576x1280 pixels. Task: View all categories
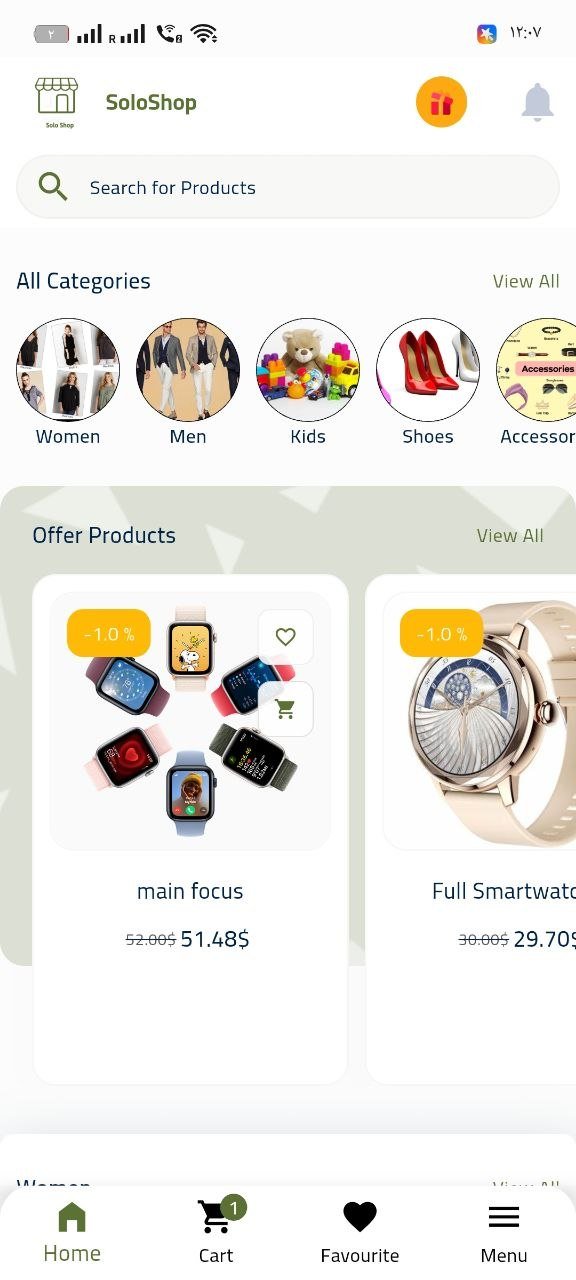click(x=526, y=281)
